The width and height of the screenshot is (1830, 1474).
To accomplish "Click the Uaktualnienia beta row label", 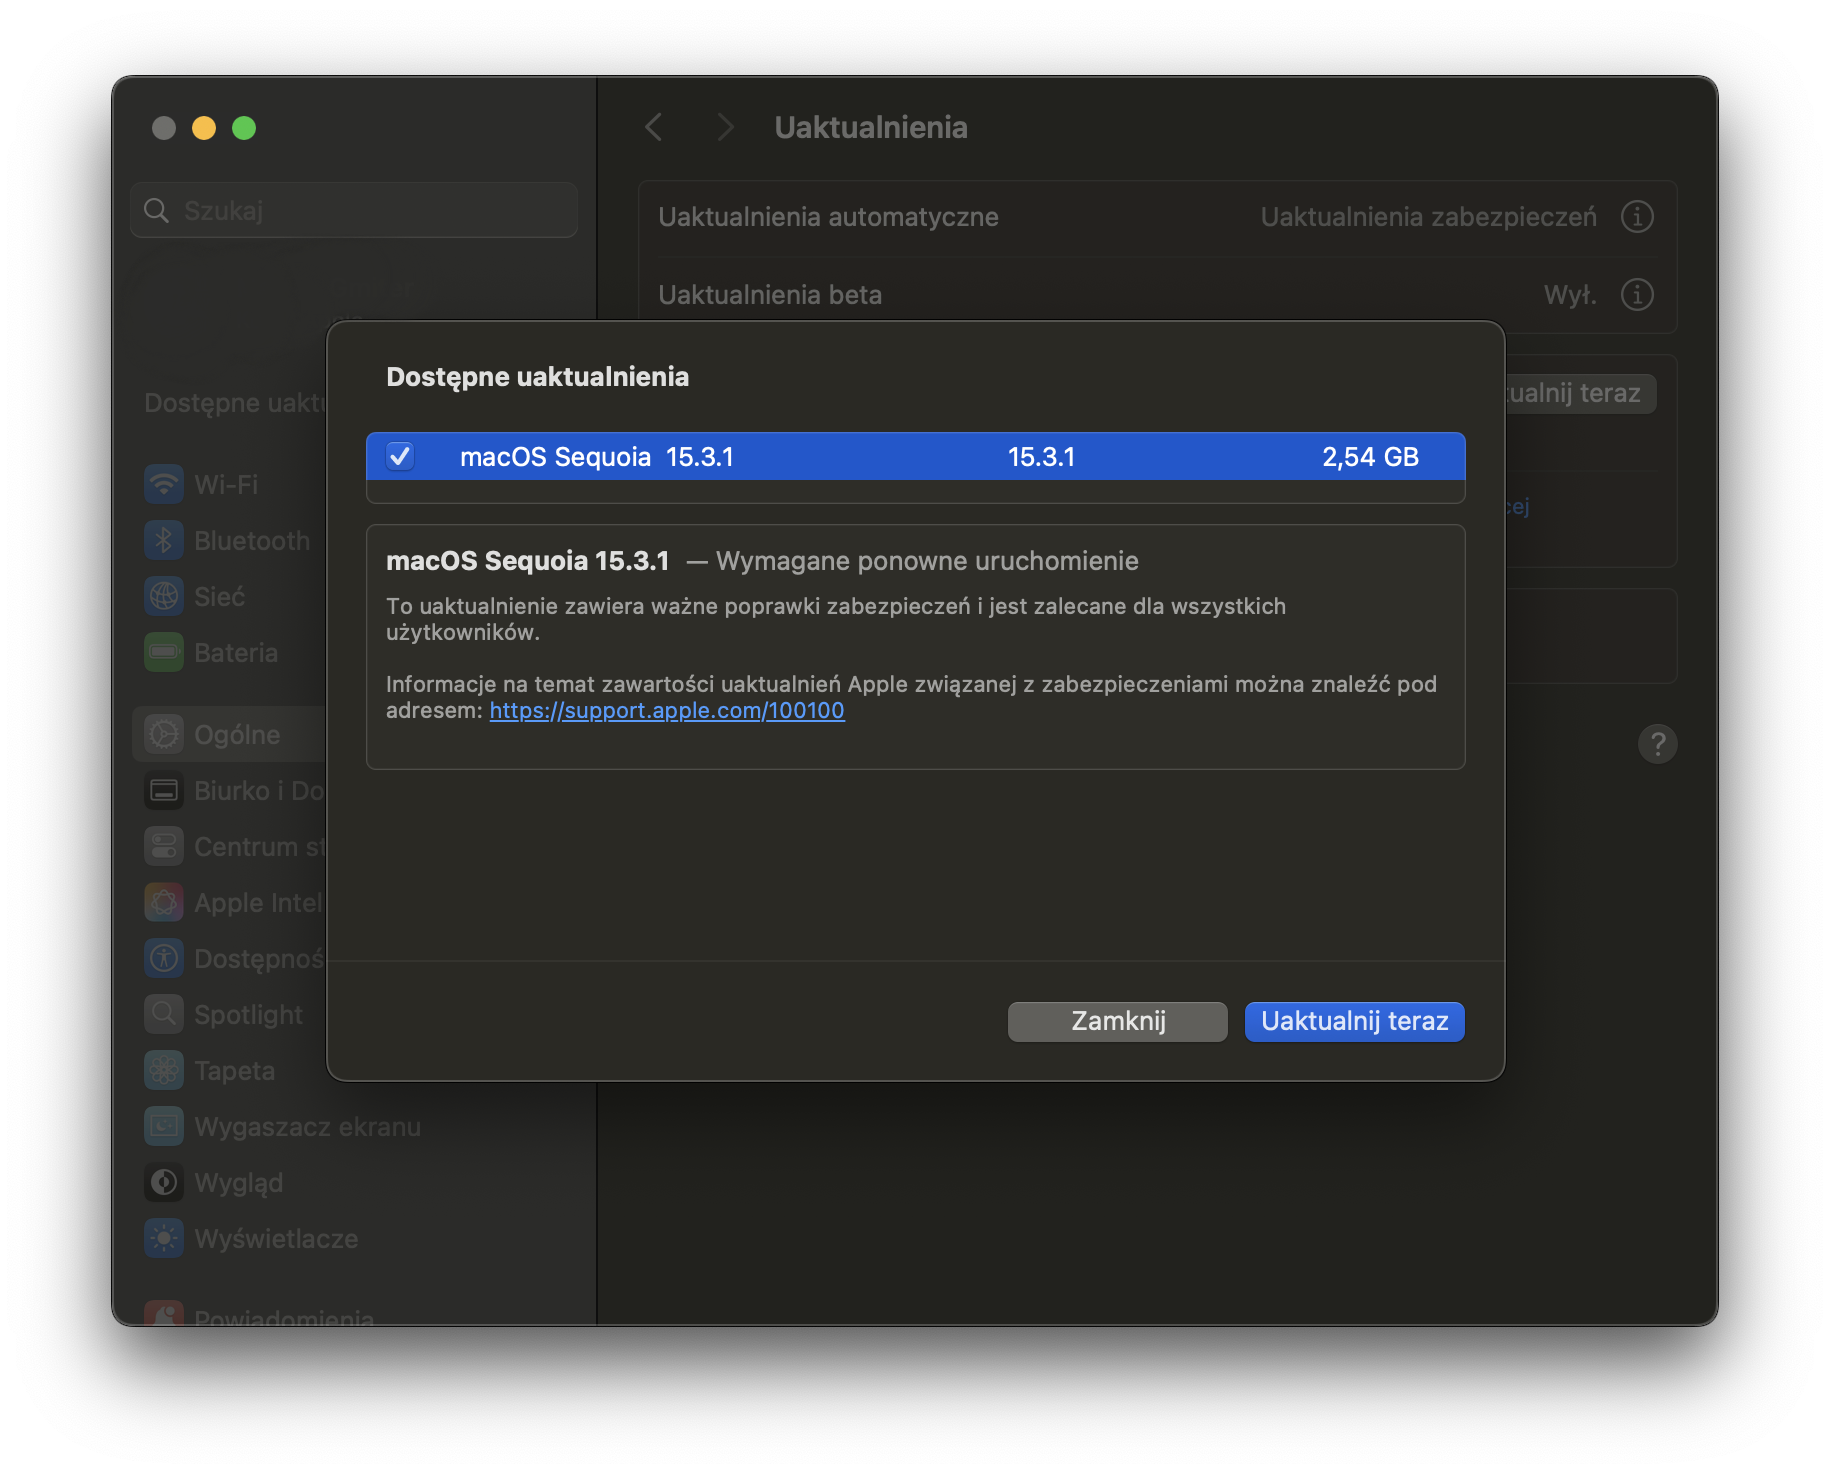I will click(770, 295).
